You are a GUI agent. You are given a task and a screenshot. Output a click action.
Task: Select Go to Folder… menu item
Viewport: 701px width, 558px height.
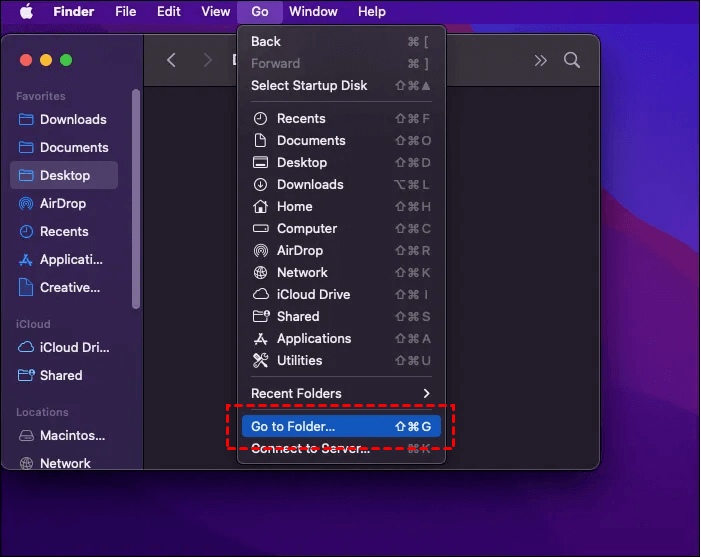click(341, 426)
